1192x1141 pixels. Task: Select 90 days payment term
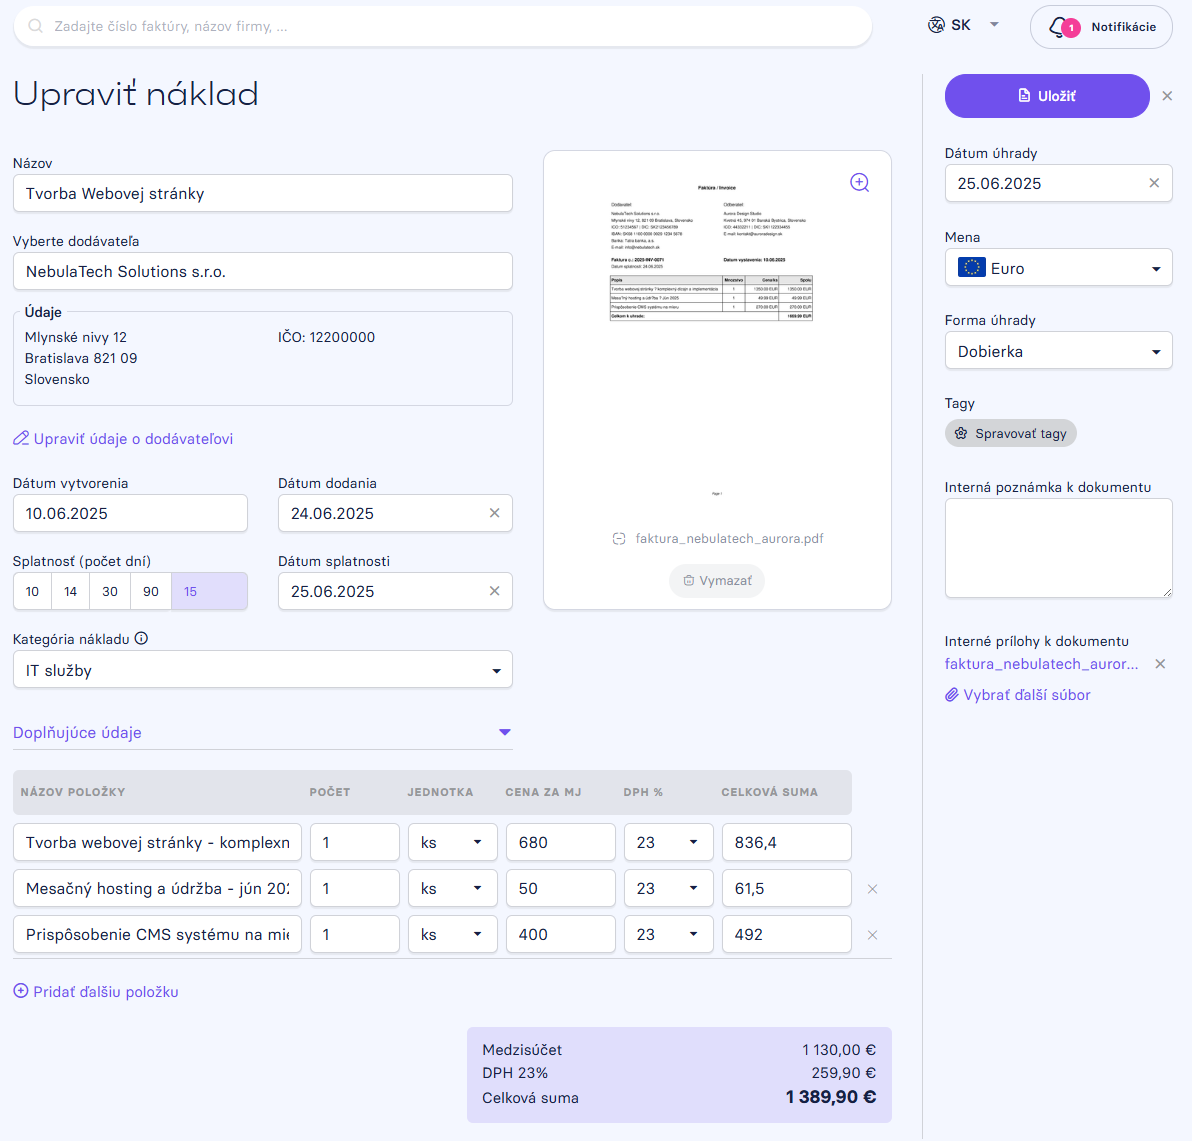point(151,591)
